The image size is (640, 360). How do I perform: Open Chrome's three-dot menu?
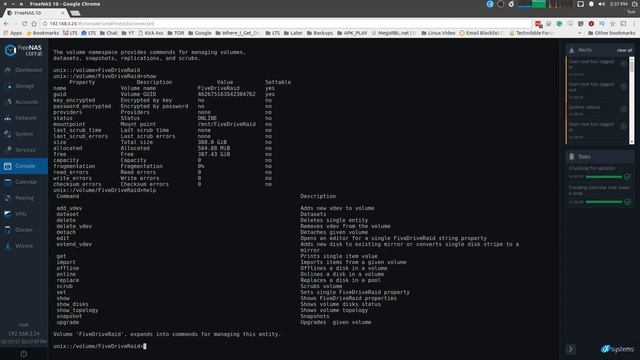pos(634,24)
